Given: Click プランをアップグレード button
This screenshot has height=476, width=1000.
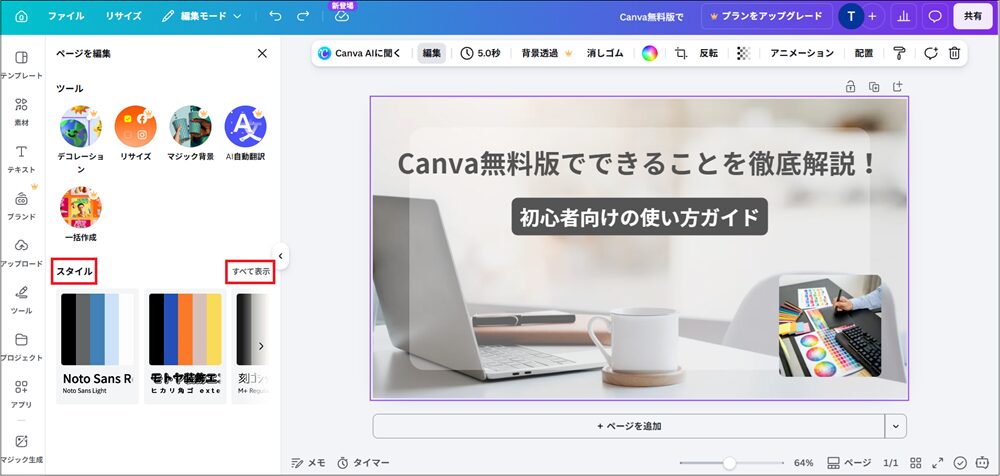Looking at the screenshot, I should click(x=767, y=17).
